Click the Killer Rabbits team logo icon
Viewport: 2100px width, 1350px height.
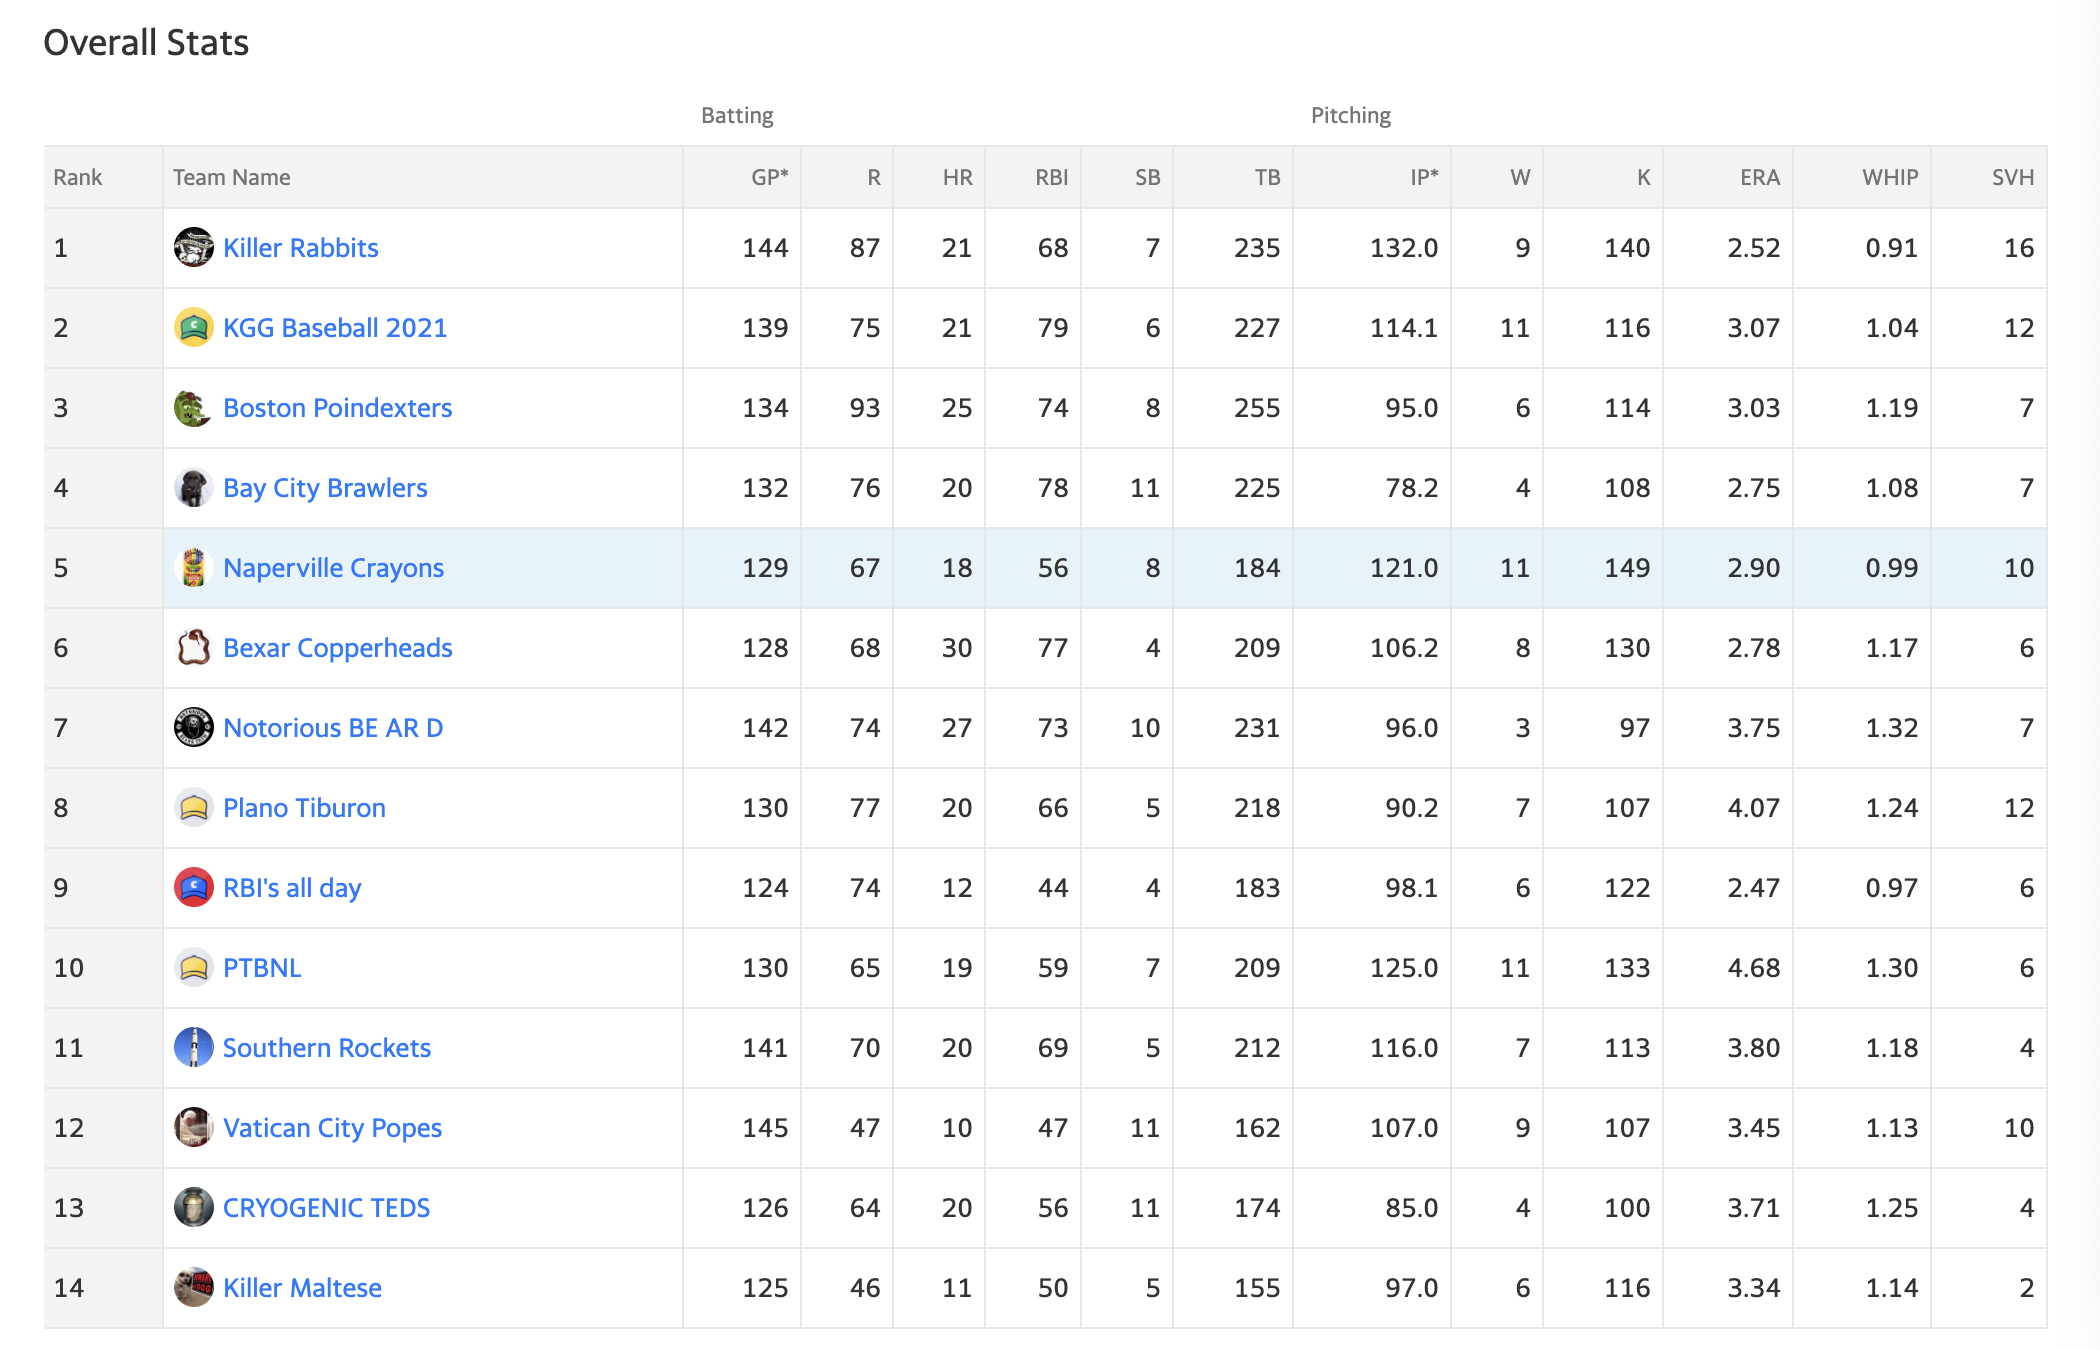(x=193, y=247)
